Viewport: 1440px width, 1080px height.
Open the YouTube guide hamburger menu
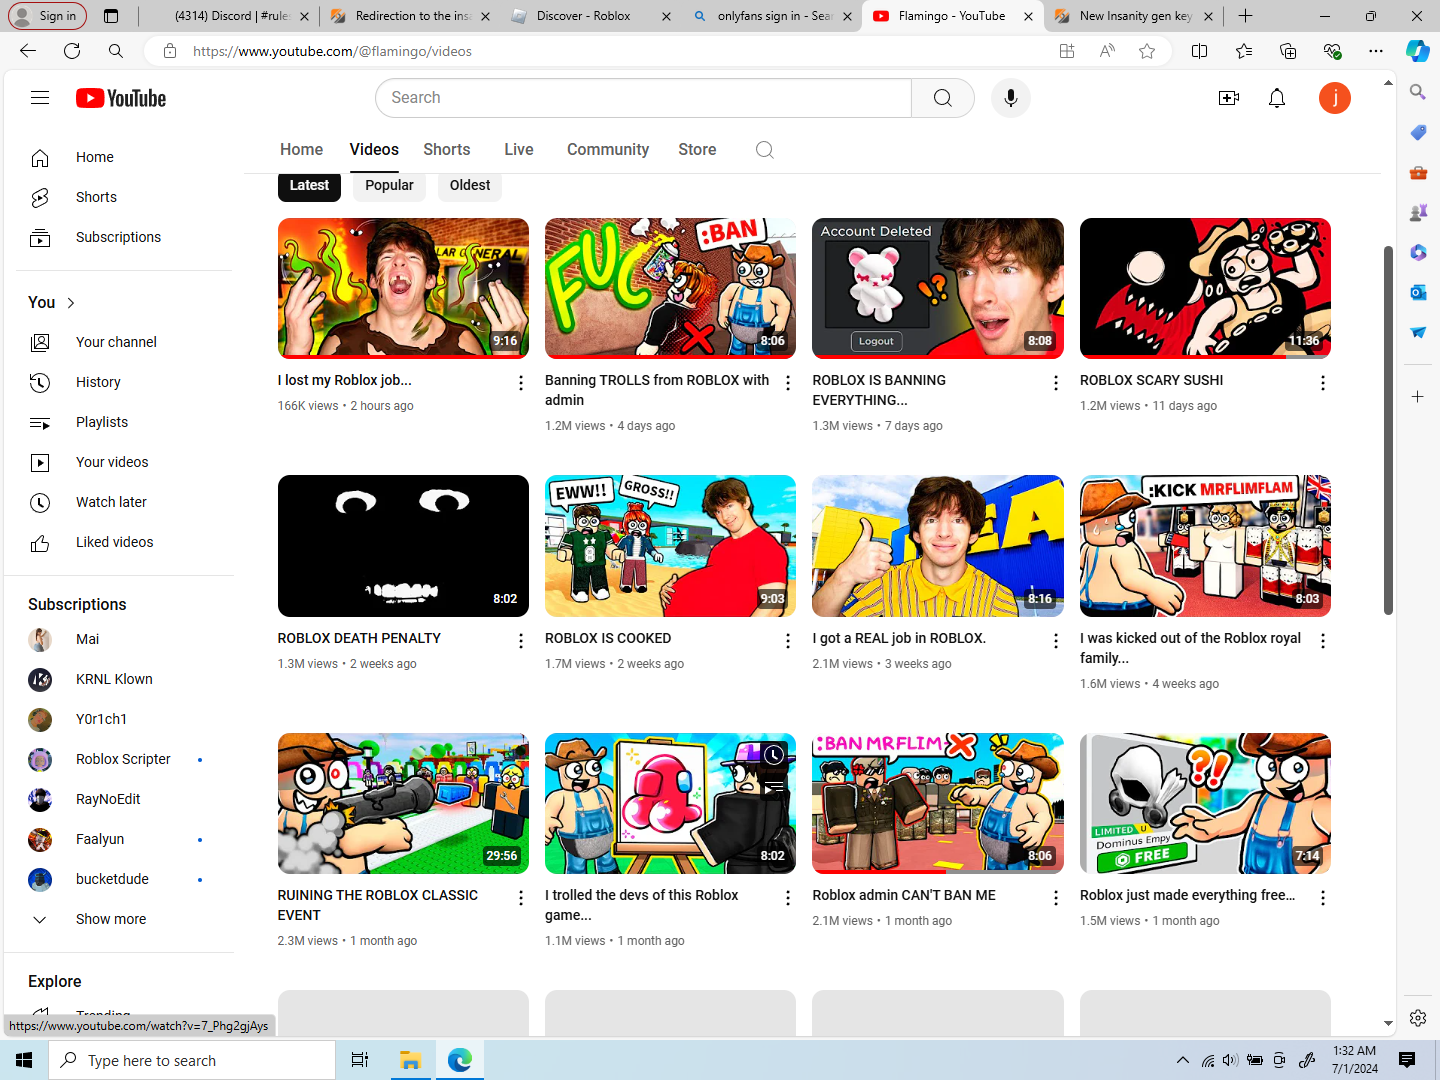coord(40,98)
